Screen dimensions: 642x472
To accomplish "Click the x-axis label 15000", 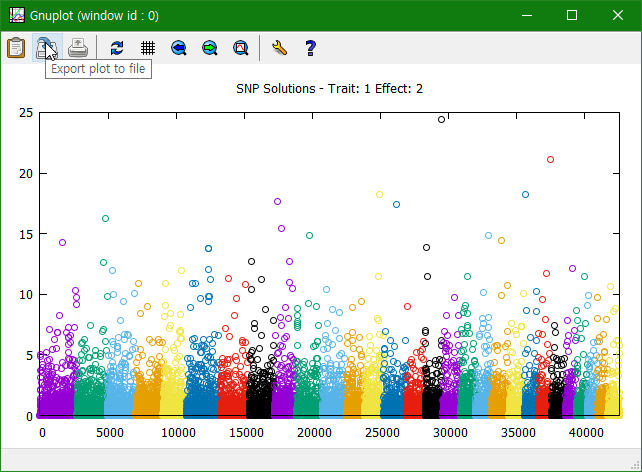I will click(x=246, y=433).
